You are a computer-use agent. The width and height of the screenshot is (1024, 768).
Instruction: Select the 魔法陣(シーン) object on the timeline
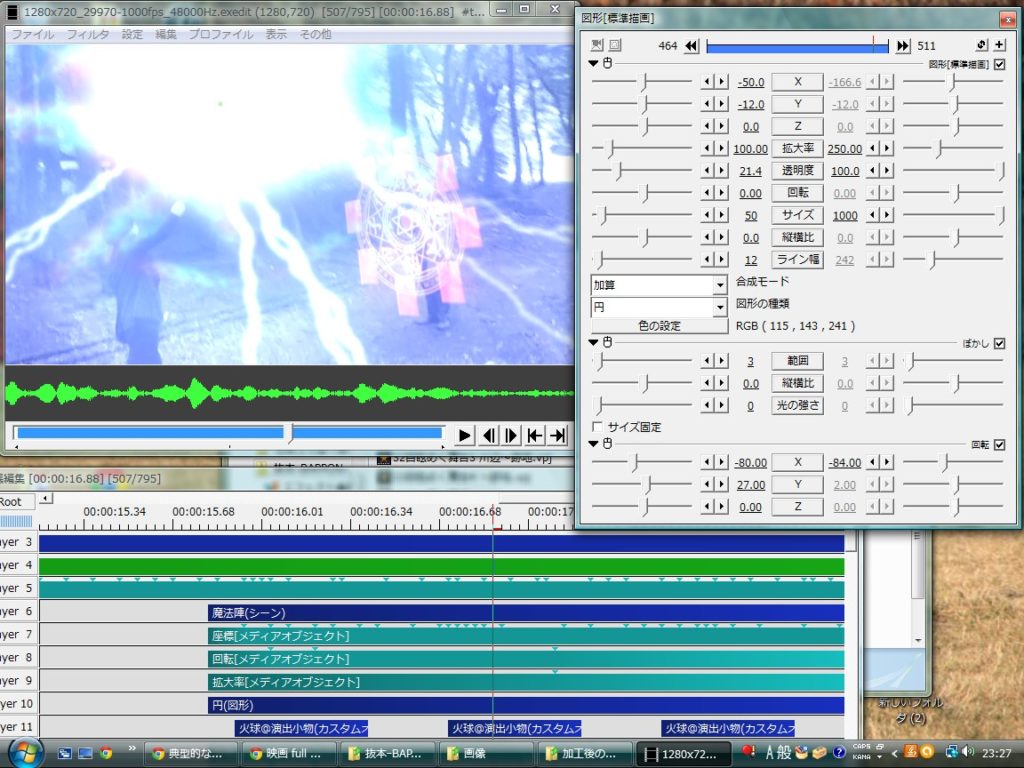pos(526,613)
